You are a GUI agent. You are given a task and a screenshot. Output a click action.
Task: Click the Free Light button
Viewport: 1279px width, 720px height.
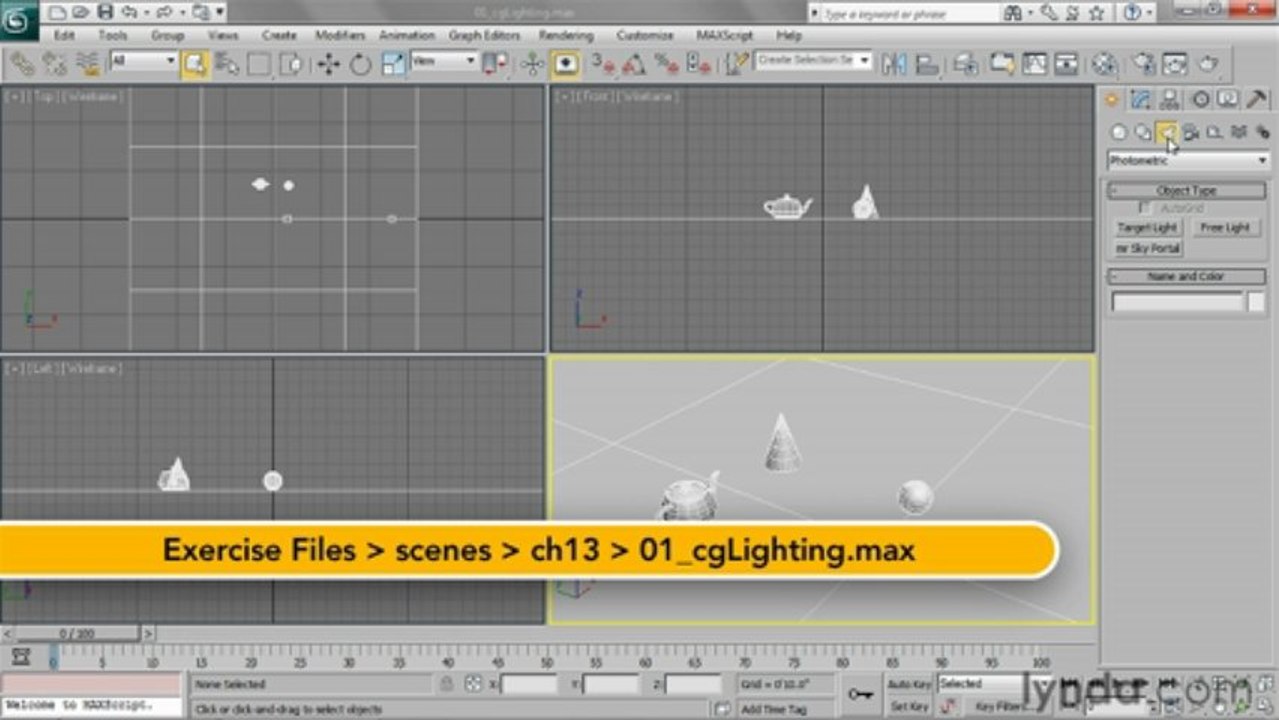[1225, 228]
